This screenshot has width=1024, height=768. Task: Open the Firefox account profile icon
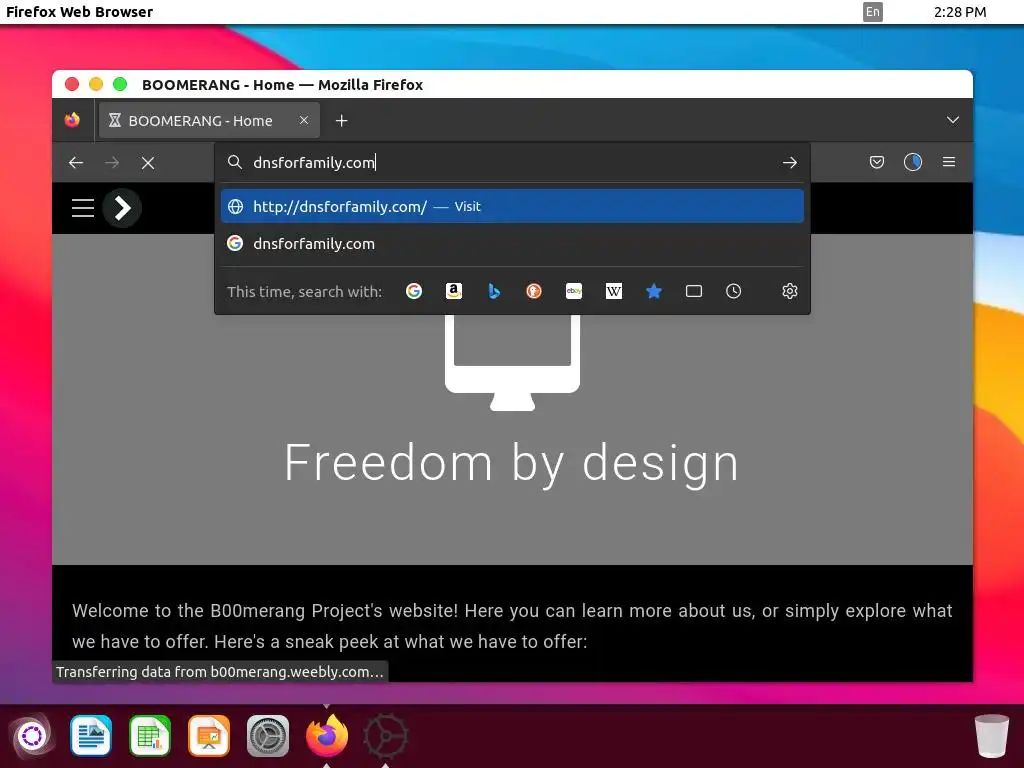(x=912, y=162)
